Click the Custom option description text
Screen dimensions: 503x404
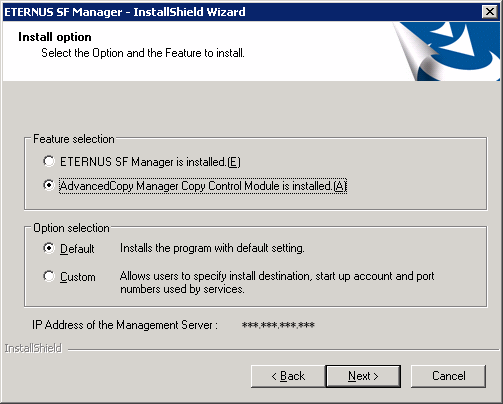click(x=277, y=282)
